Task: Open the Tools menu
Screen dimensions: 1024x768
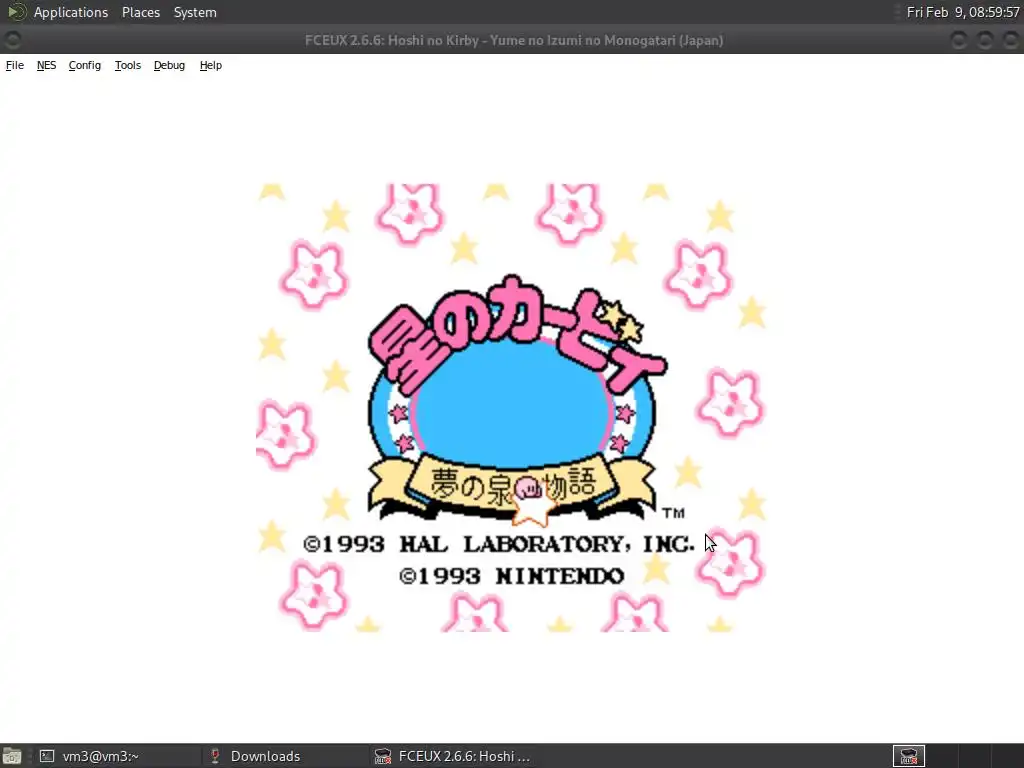Action: [128, 65]
